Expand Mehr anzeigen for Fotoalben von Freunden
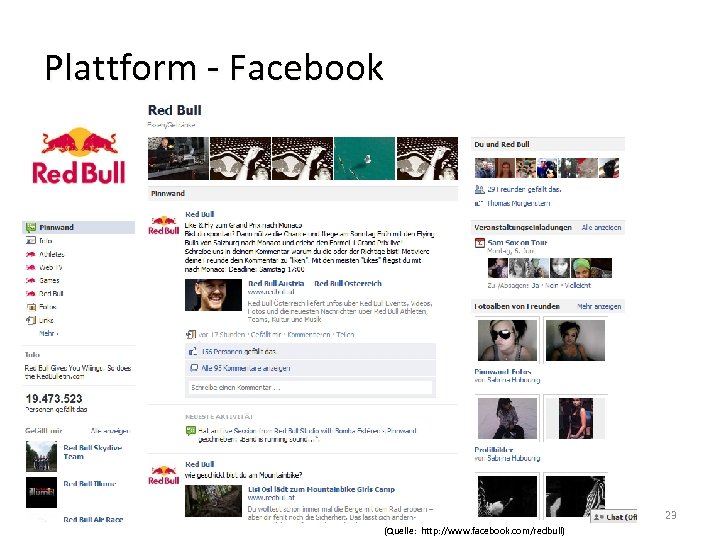This screenshot has height=540, width=720. (599, 306)
